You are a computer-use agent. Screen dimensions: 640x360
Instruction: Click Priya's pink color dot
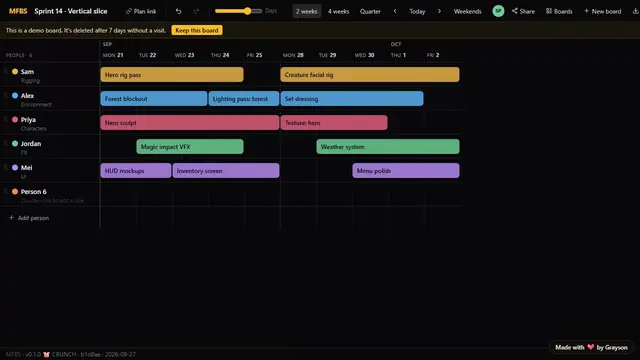pyautogui.click(x=15, y=120)
